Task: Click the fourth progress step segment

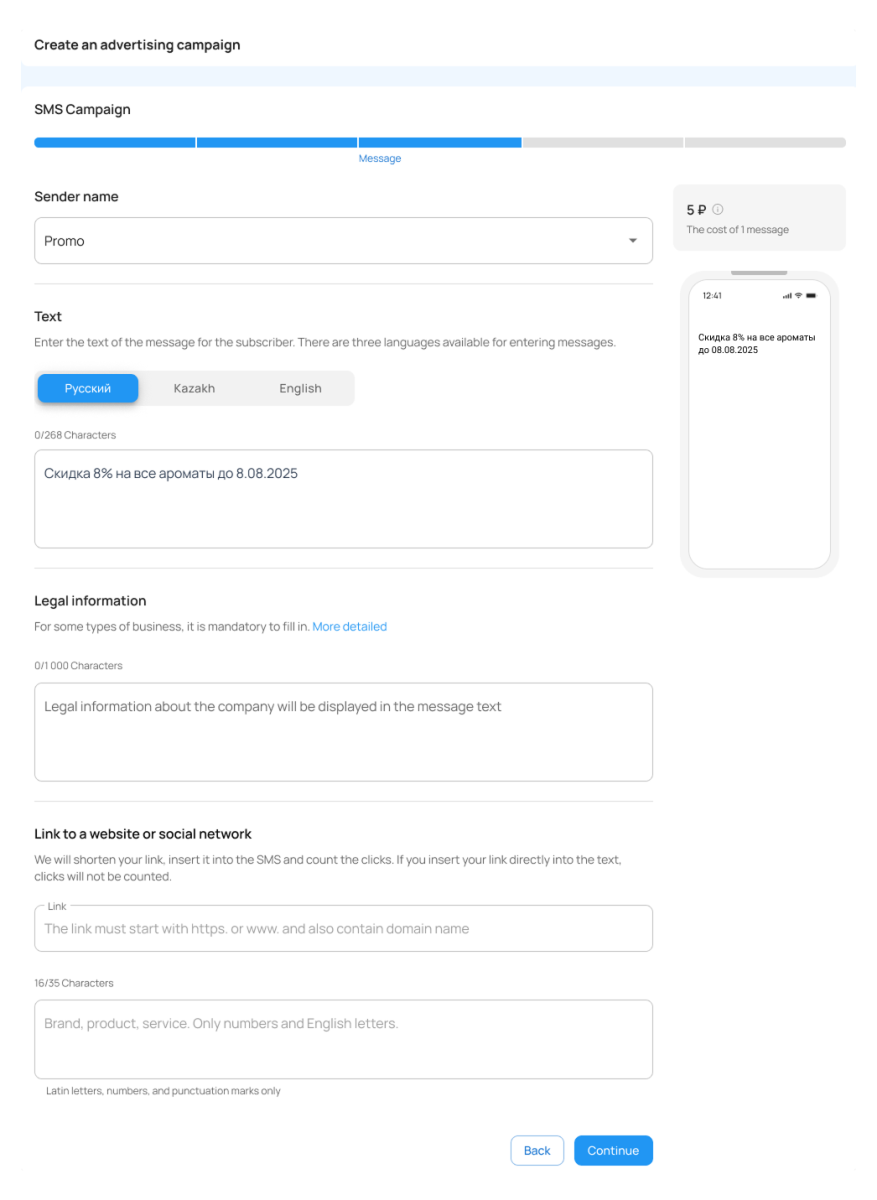Action: pos(602,143)
